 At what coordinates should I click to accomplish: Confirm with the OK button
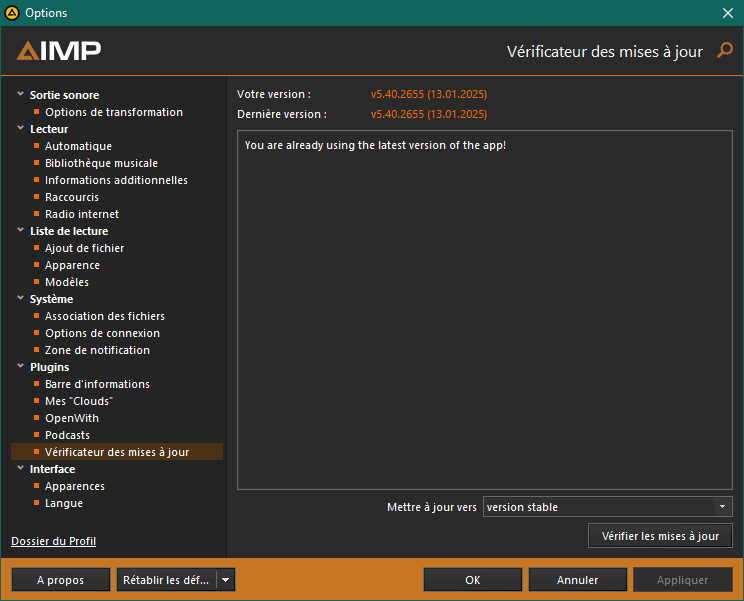(473, 580)
